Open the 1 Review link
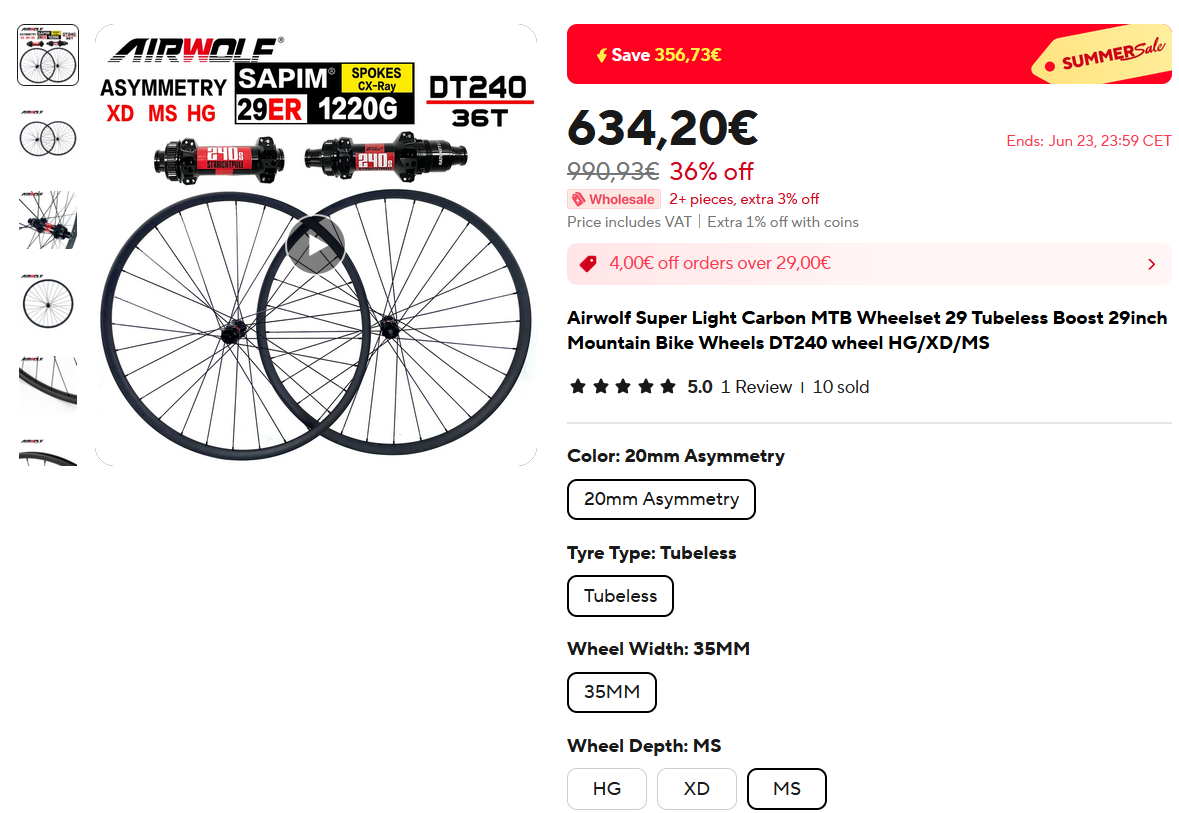Screen dimensions: 1179x813 [x=756, y=387]
